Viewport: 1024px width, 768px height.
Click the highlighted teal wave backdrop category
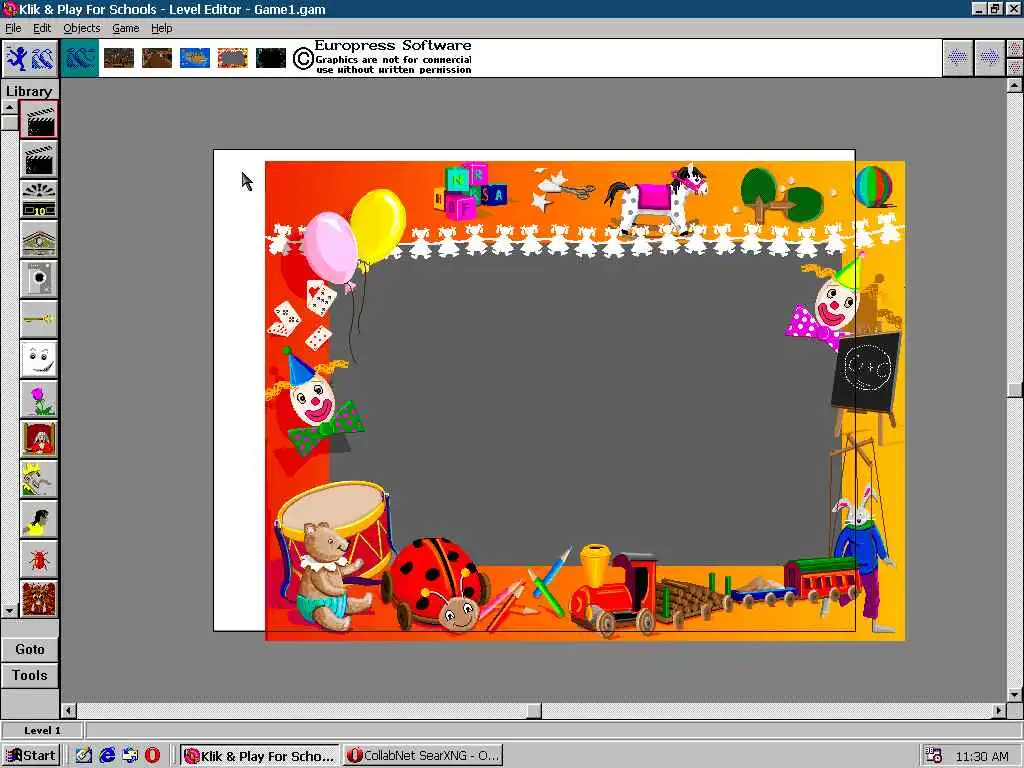coord(80,58)
